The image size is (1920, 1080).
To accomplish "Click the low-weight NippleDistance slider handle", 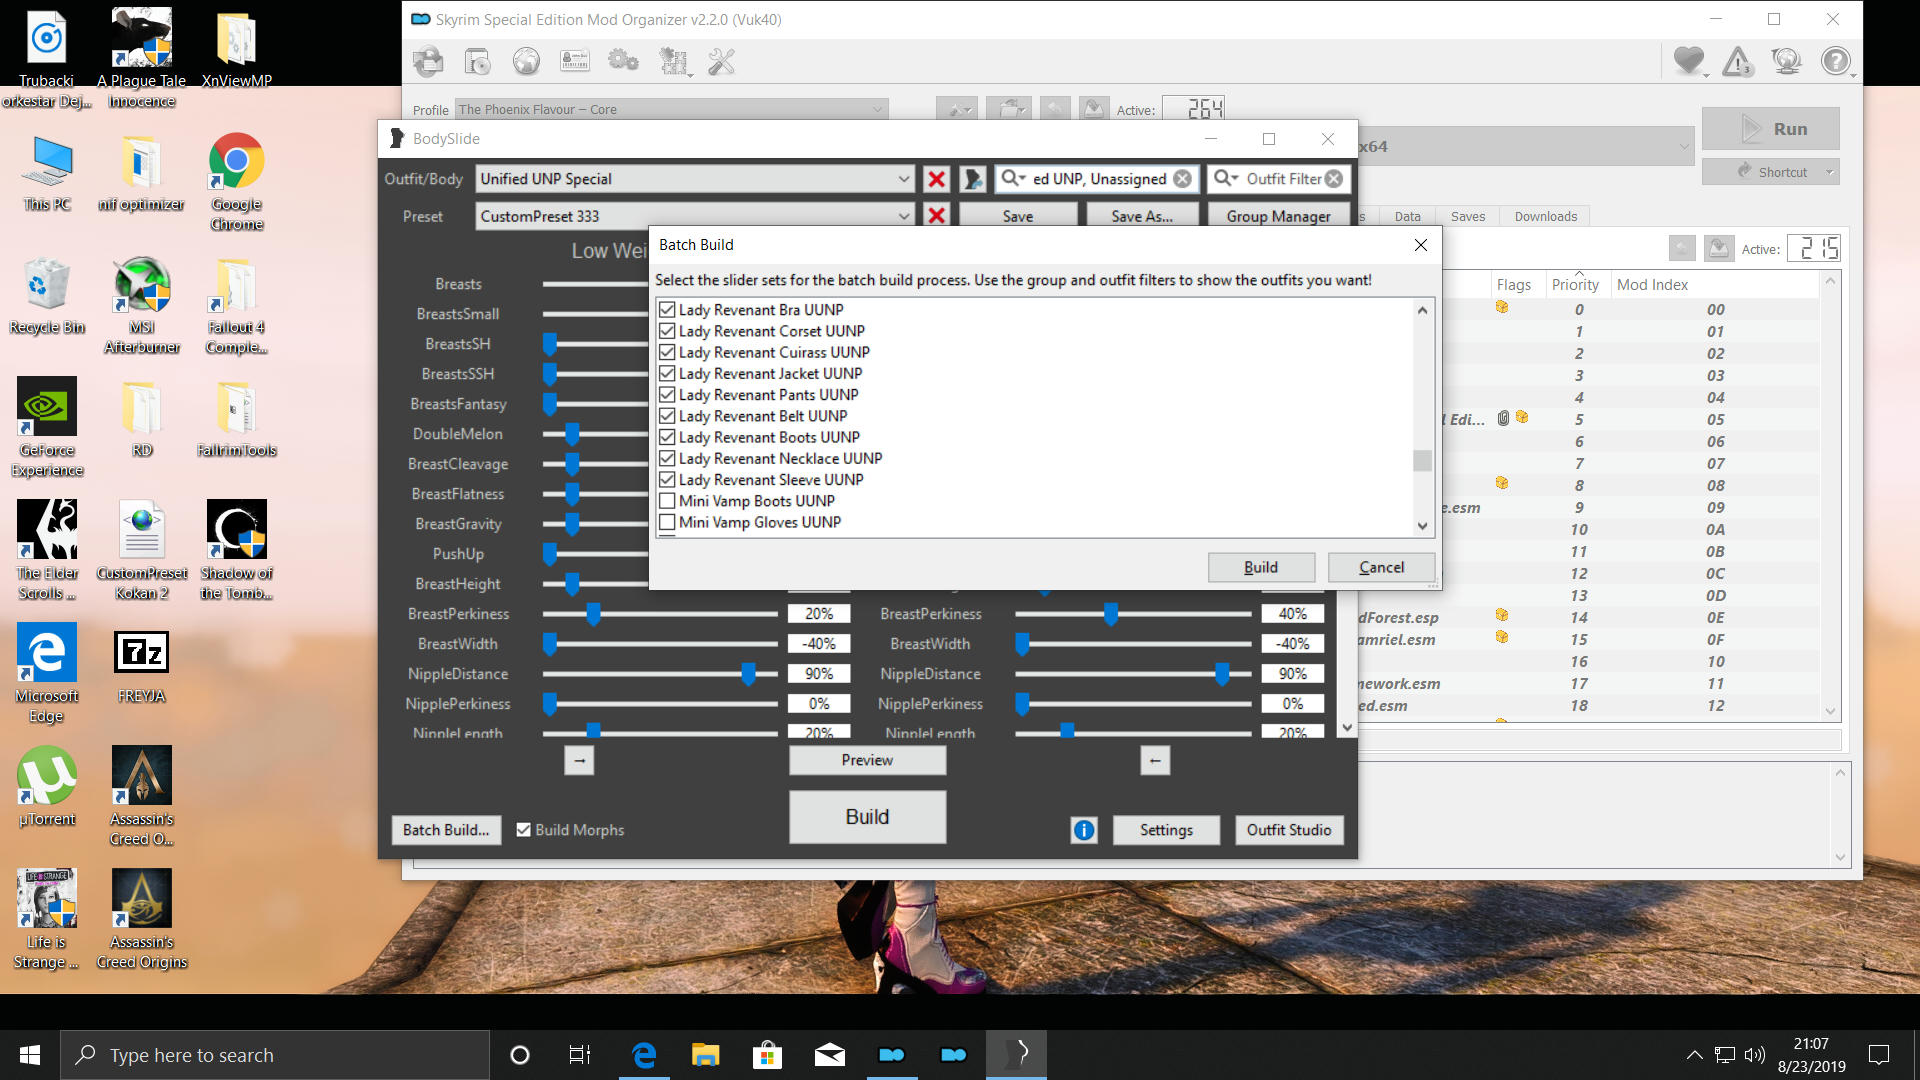I will click(748, 674).
